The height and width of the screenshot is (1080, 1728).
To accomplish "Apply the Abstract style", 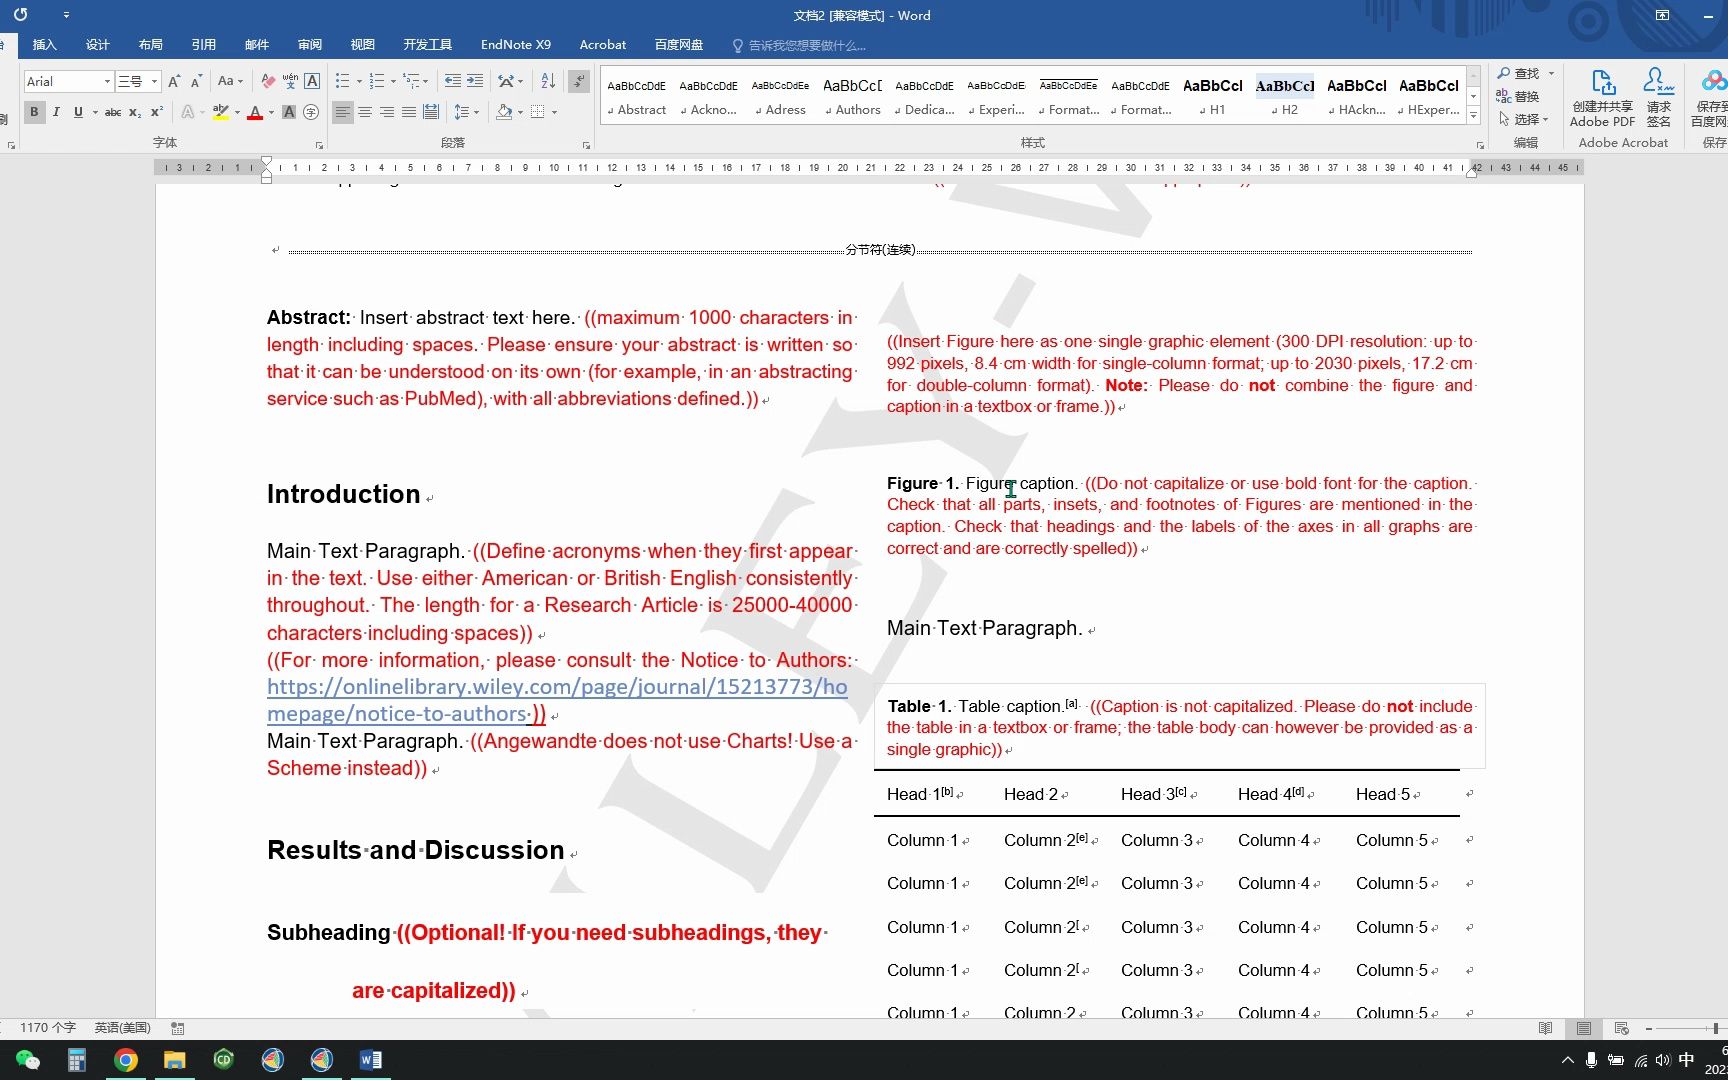I will click(637, 97).
